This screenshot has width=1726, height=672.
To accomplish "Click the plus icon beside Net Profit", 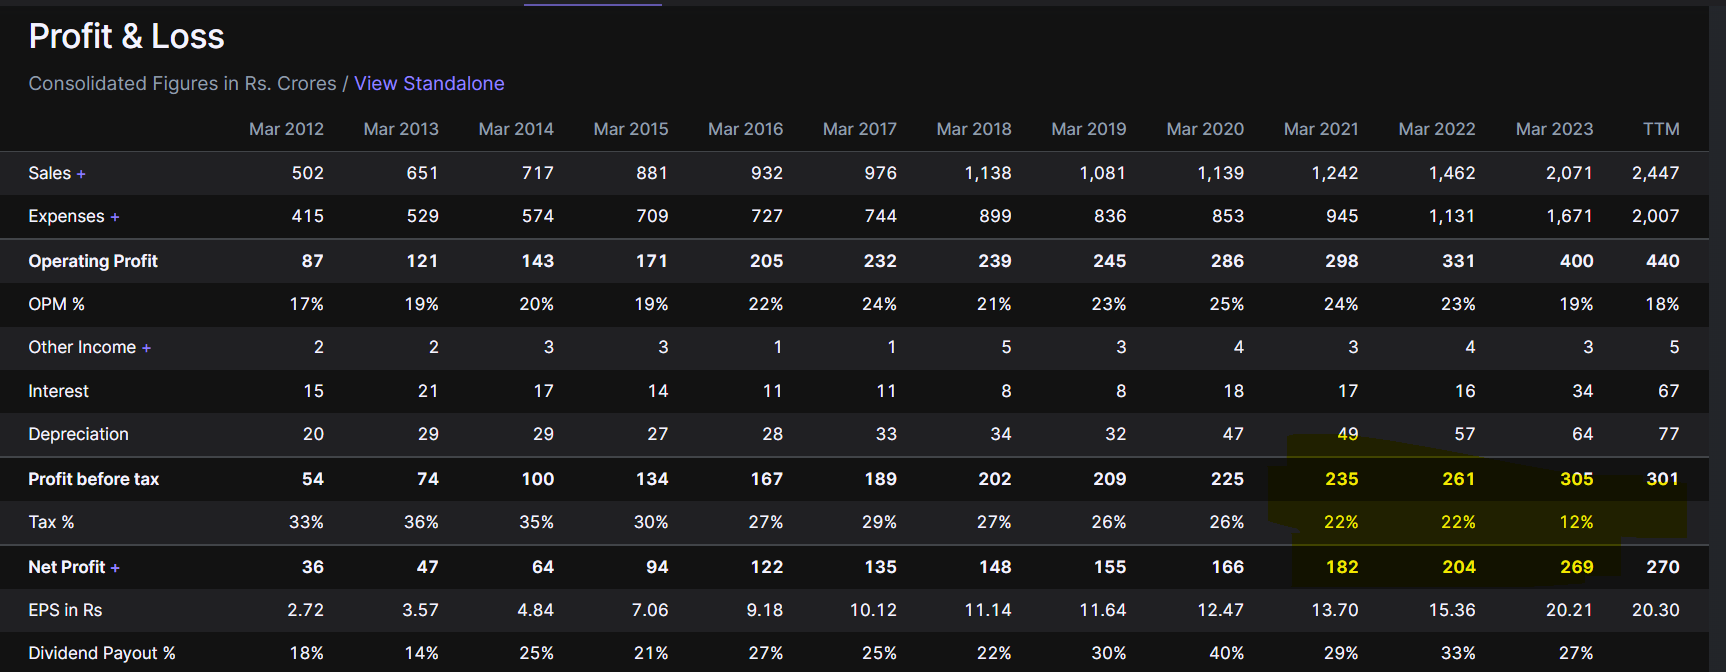I will (x=115, y=568).
